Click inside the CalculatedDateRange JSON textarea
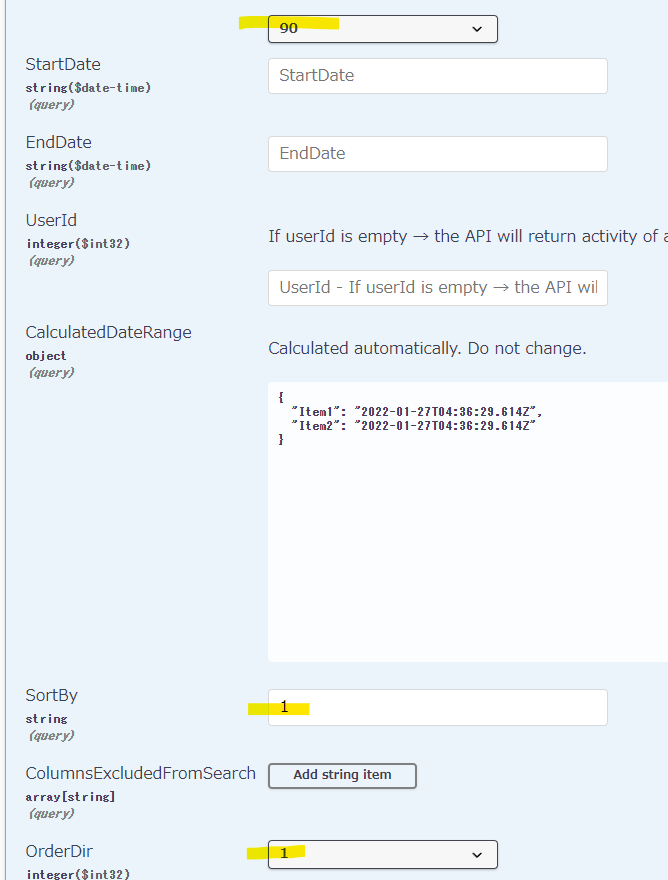668x880 pixels. point(467,540)
